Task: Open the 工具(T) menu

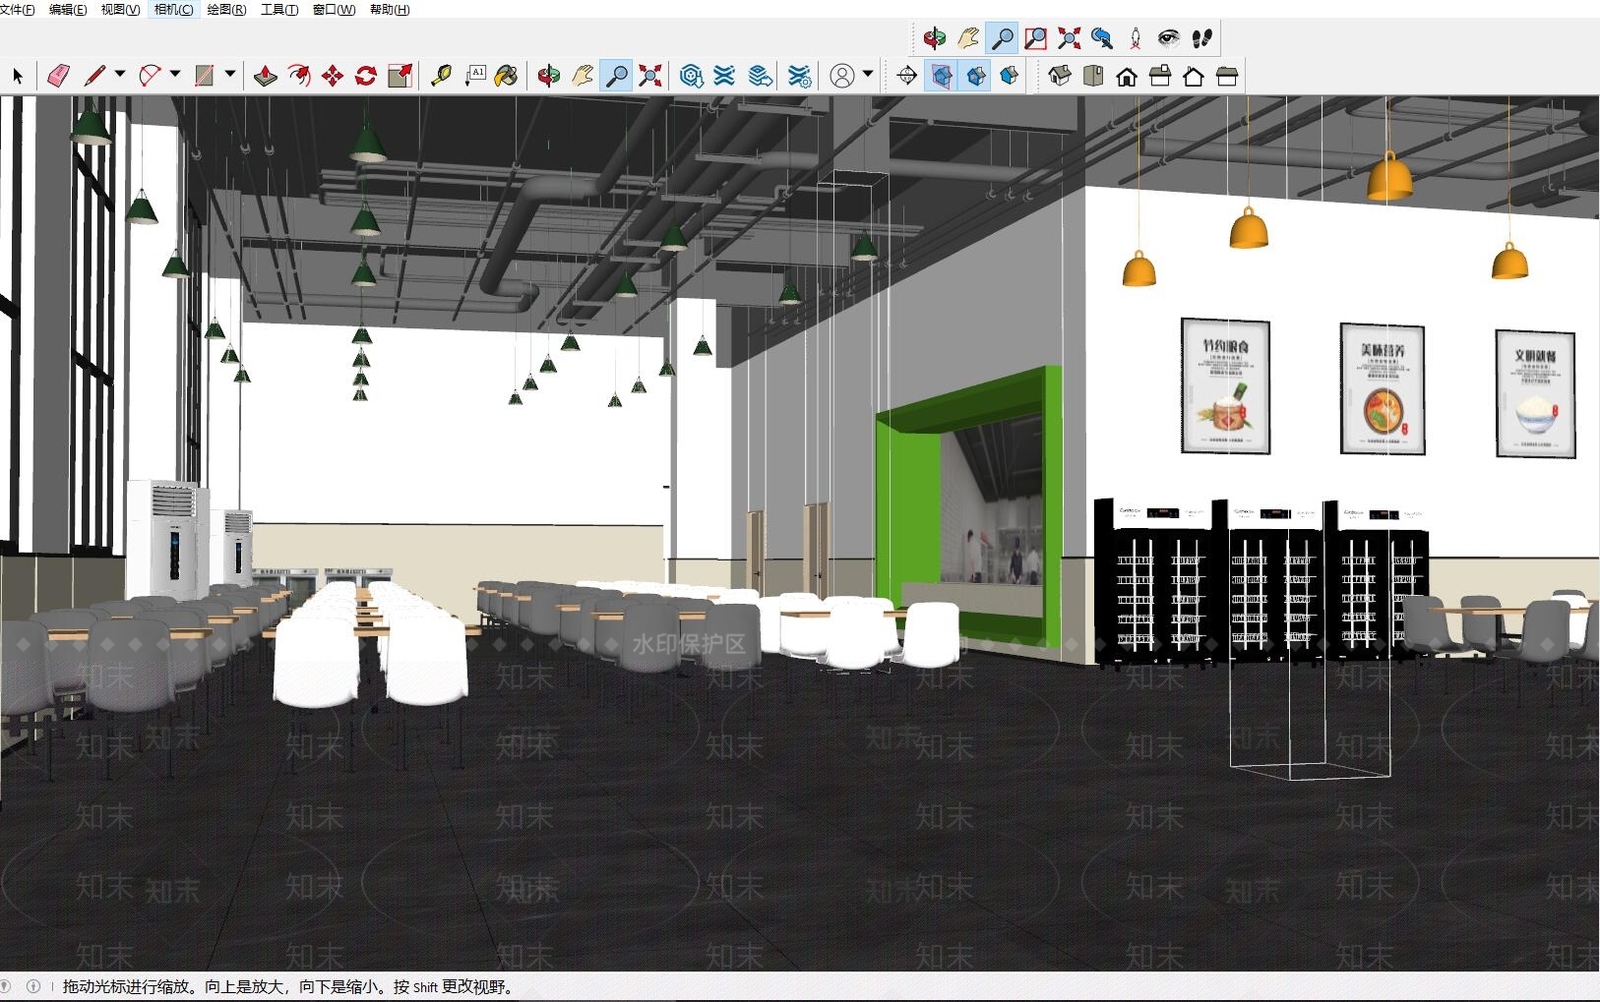Action: [x=279, y=10]
